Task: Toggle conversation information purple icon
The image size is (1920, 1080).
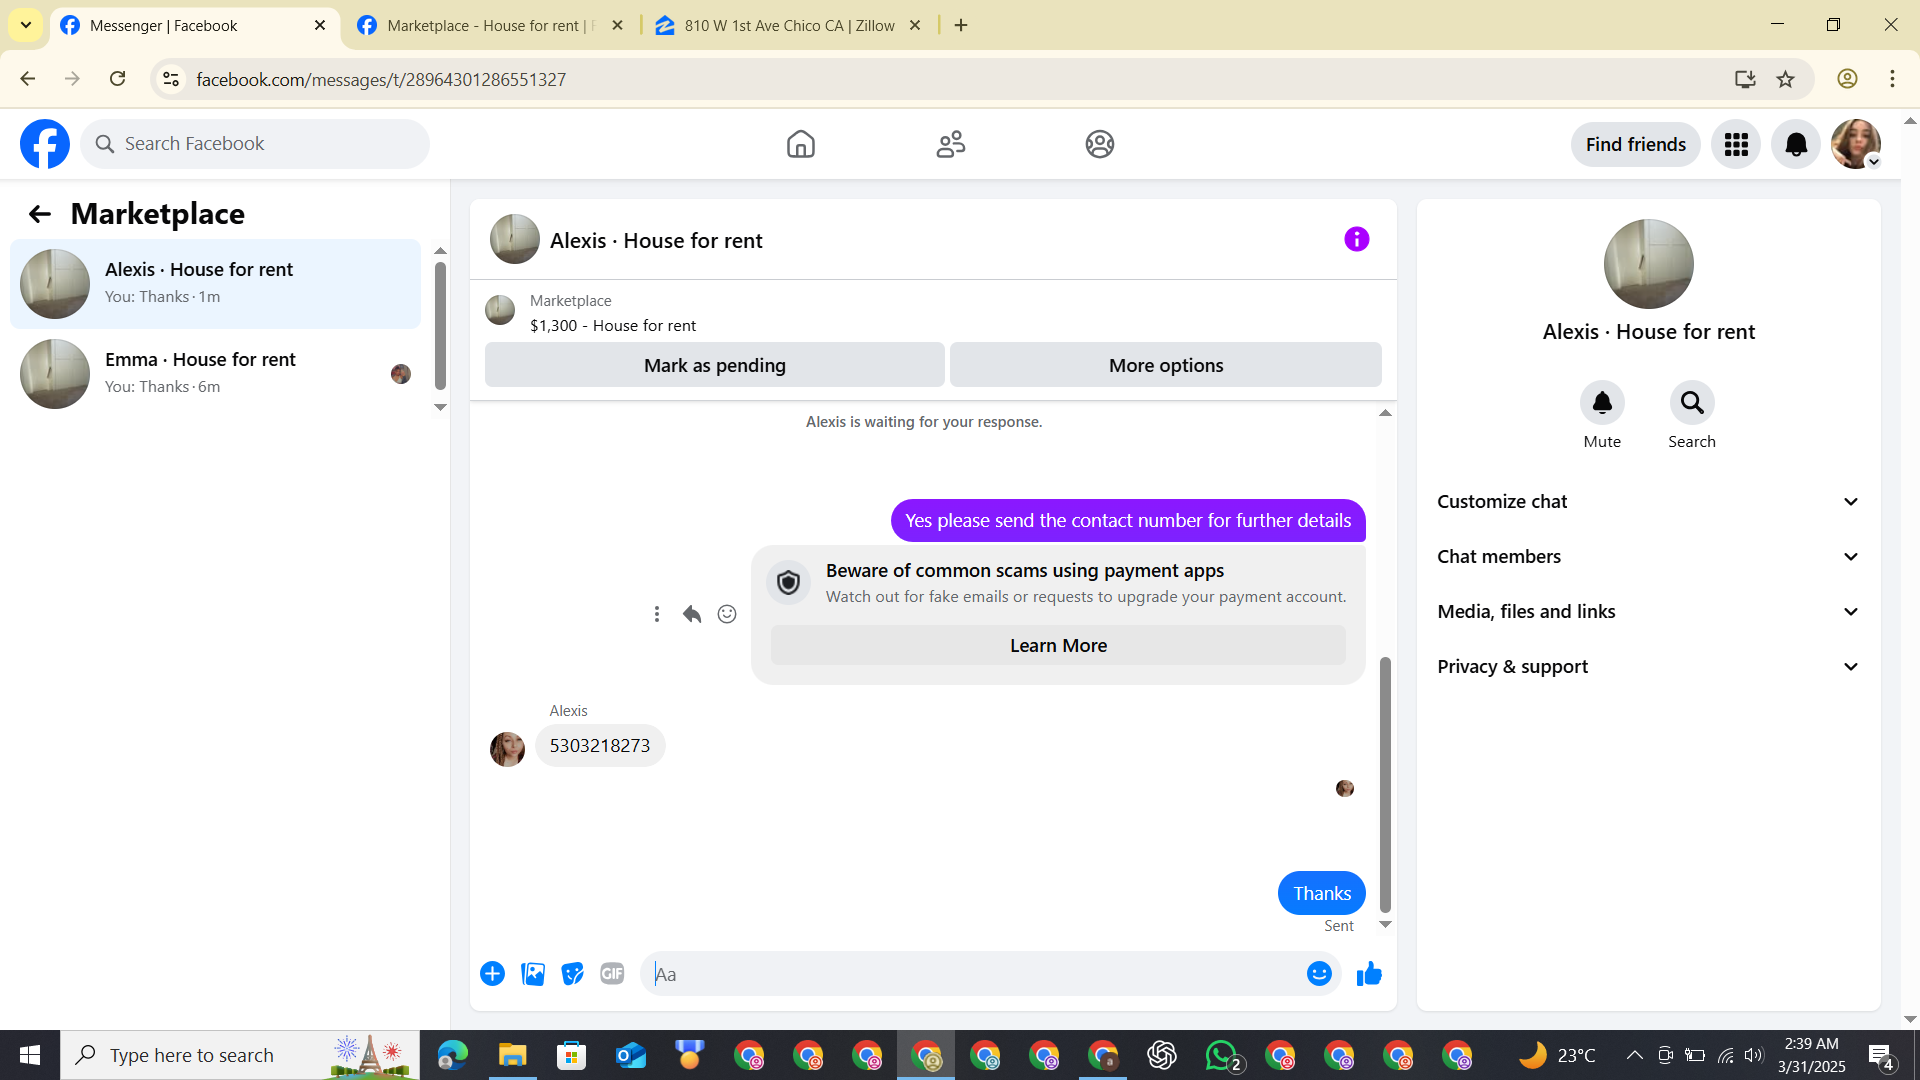Action: [x=1356, y=239]
